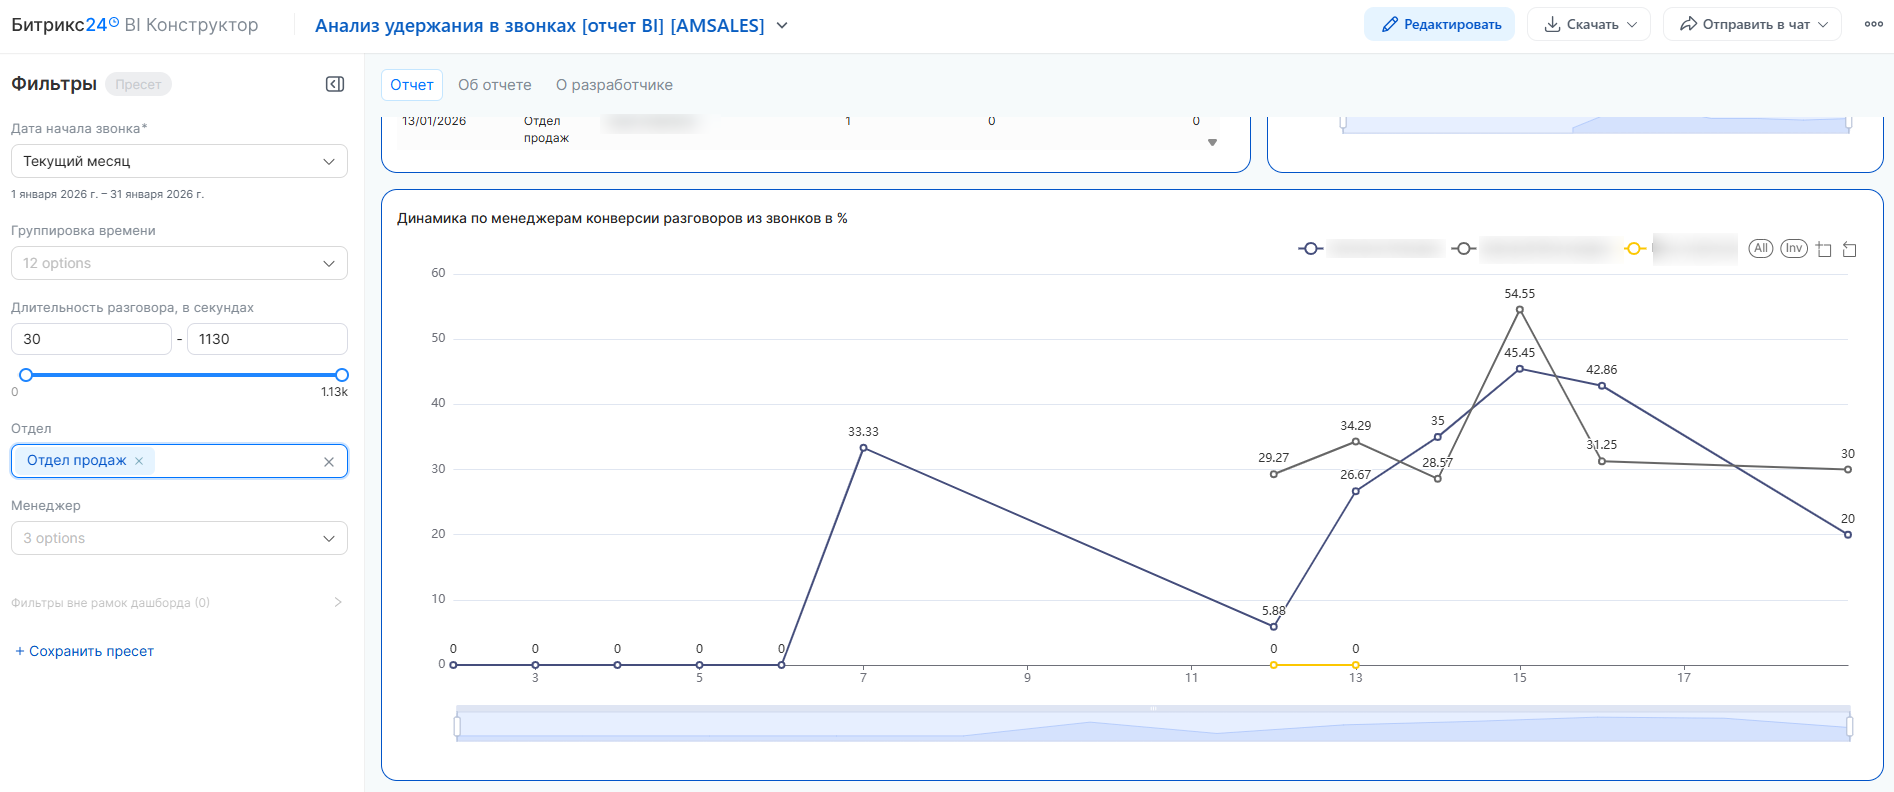Viewport: 1894px width, 792px height.
Task: Open the О разработчике tab
Action: 614,85
